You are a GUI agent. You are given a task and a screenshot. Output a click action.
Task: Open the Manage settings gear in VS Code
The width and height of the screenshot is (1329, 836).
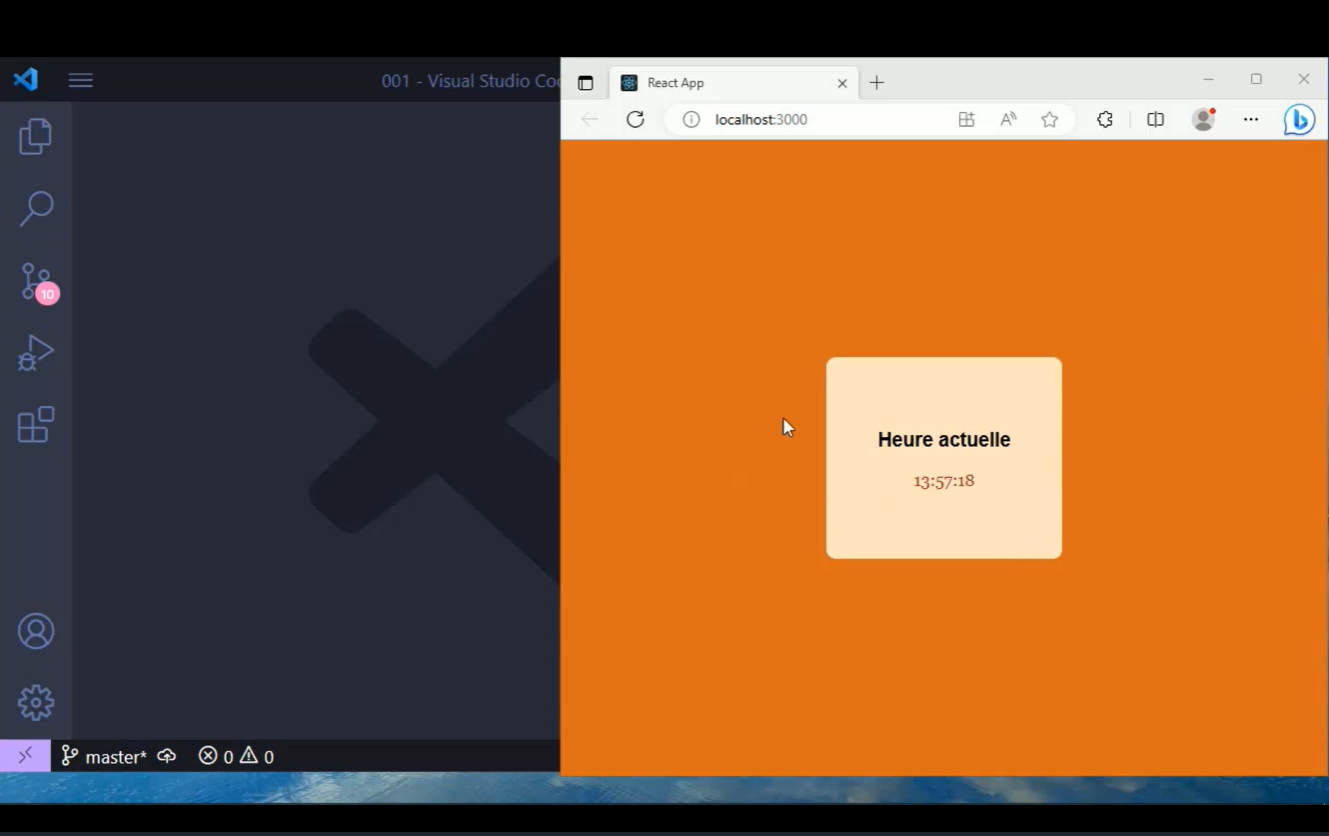35,702
